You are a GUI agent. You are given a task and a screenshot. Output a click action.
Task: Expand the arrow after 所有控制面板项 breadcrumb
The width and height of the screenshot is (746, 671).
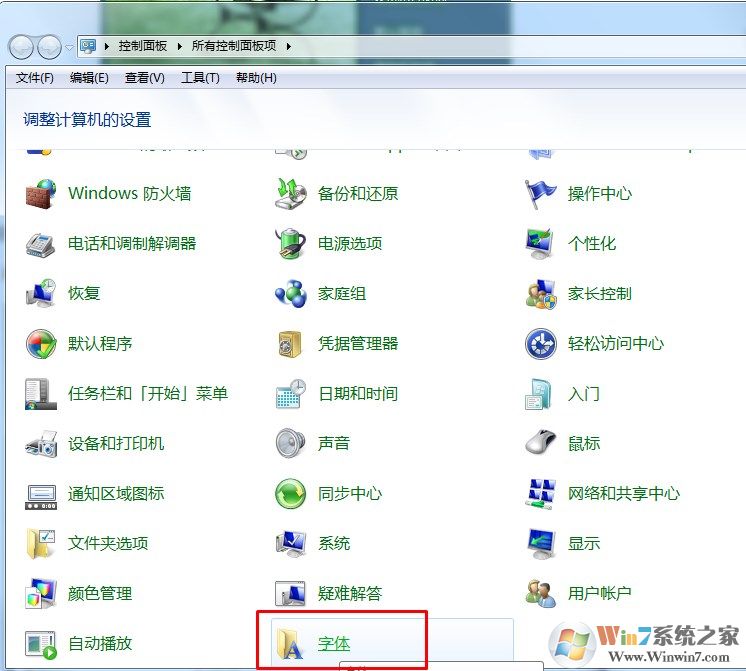tap(289, 46)
